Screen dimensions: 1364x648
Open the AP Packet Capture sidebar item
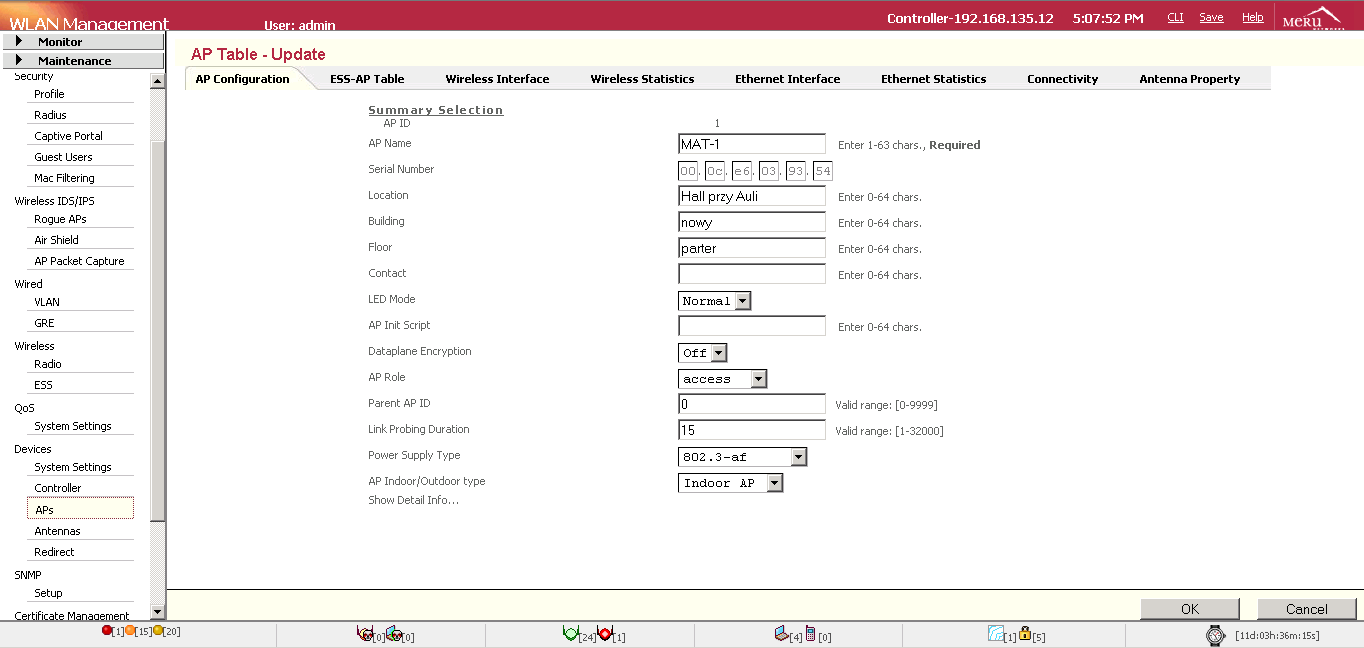click(80, 261)
